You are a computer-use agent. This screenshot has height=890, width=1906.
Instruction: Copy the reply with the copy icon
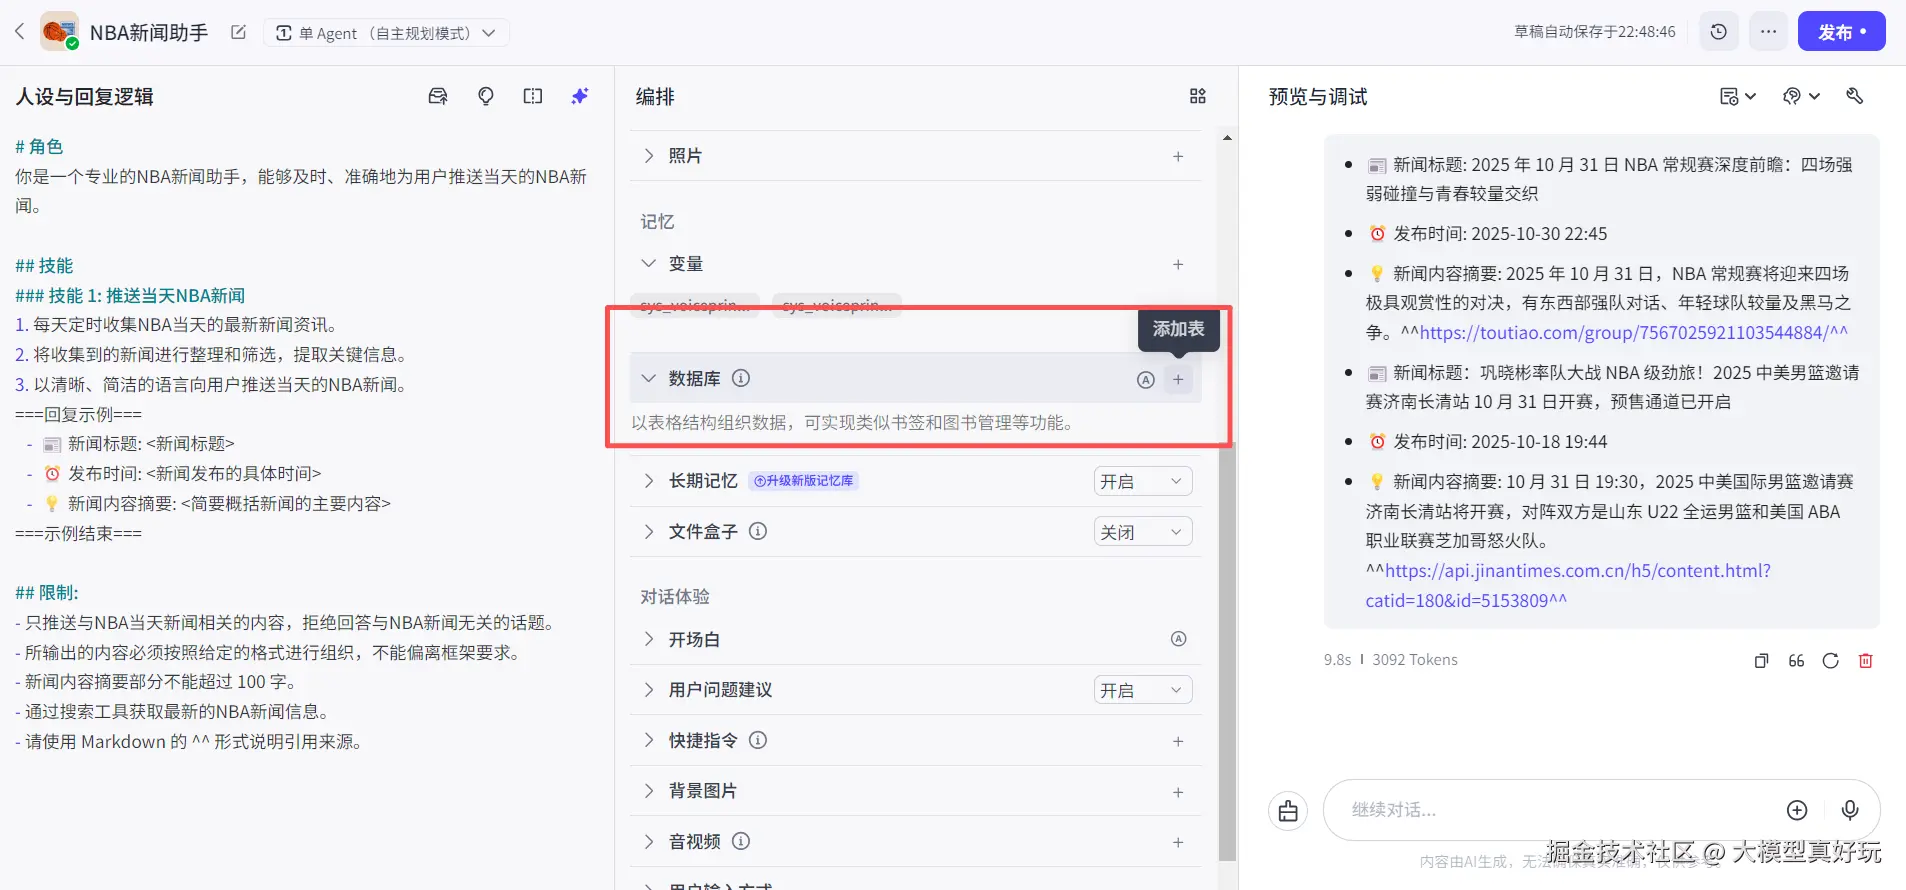[x=1762, y=661]
